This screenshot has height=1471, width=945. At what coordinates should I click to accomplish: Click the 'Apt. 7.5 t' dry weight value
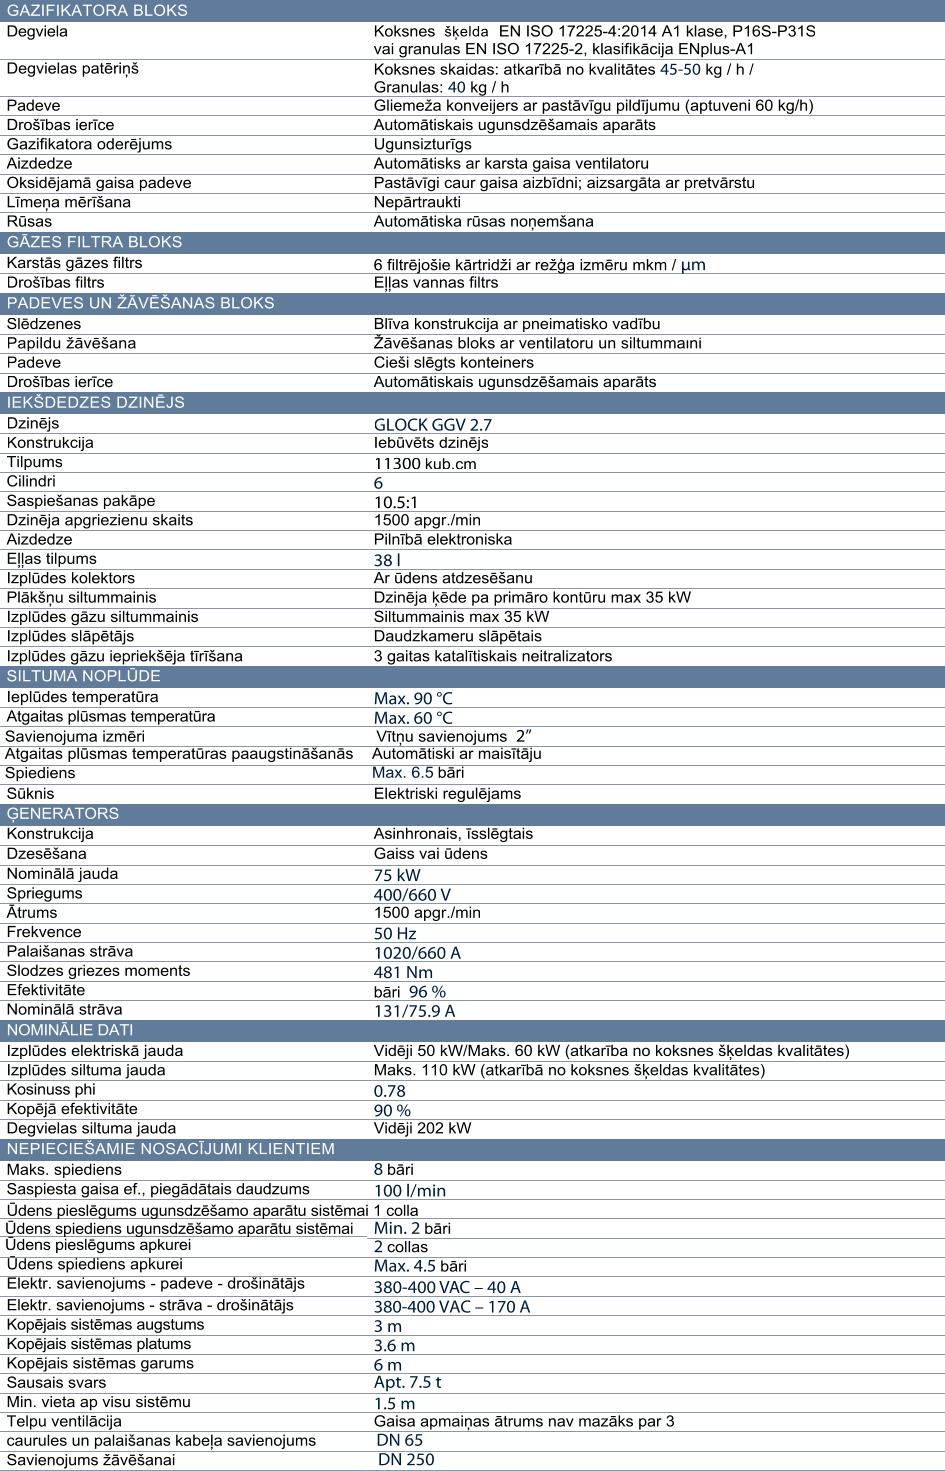click(407, 1382)
